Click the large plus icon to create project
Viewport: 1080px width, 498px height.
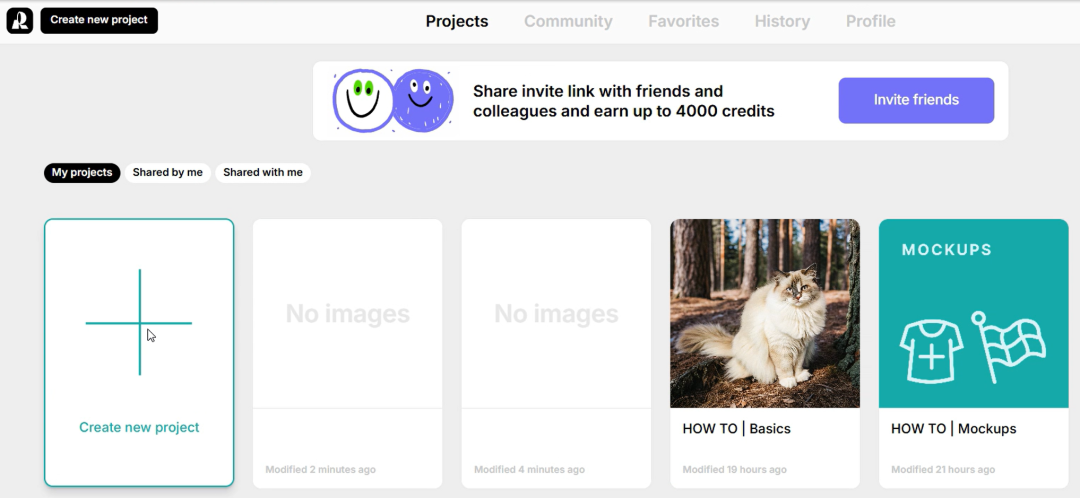pos(139,322)
